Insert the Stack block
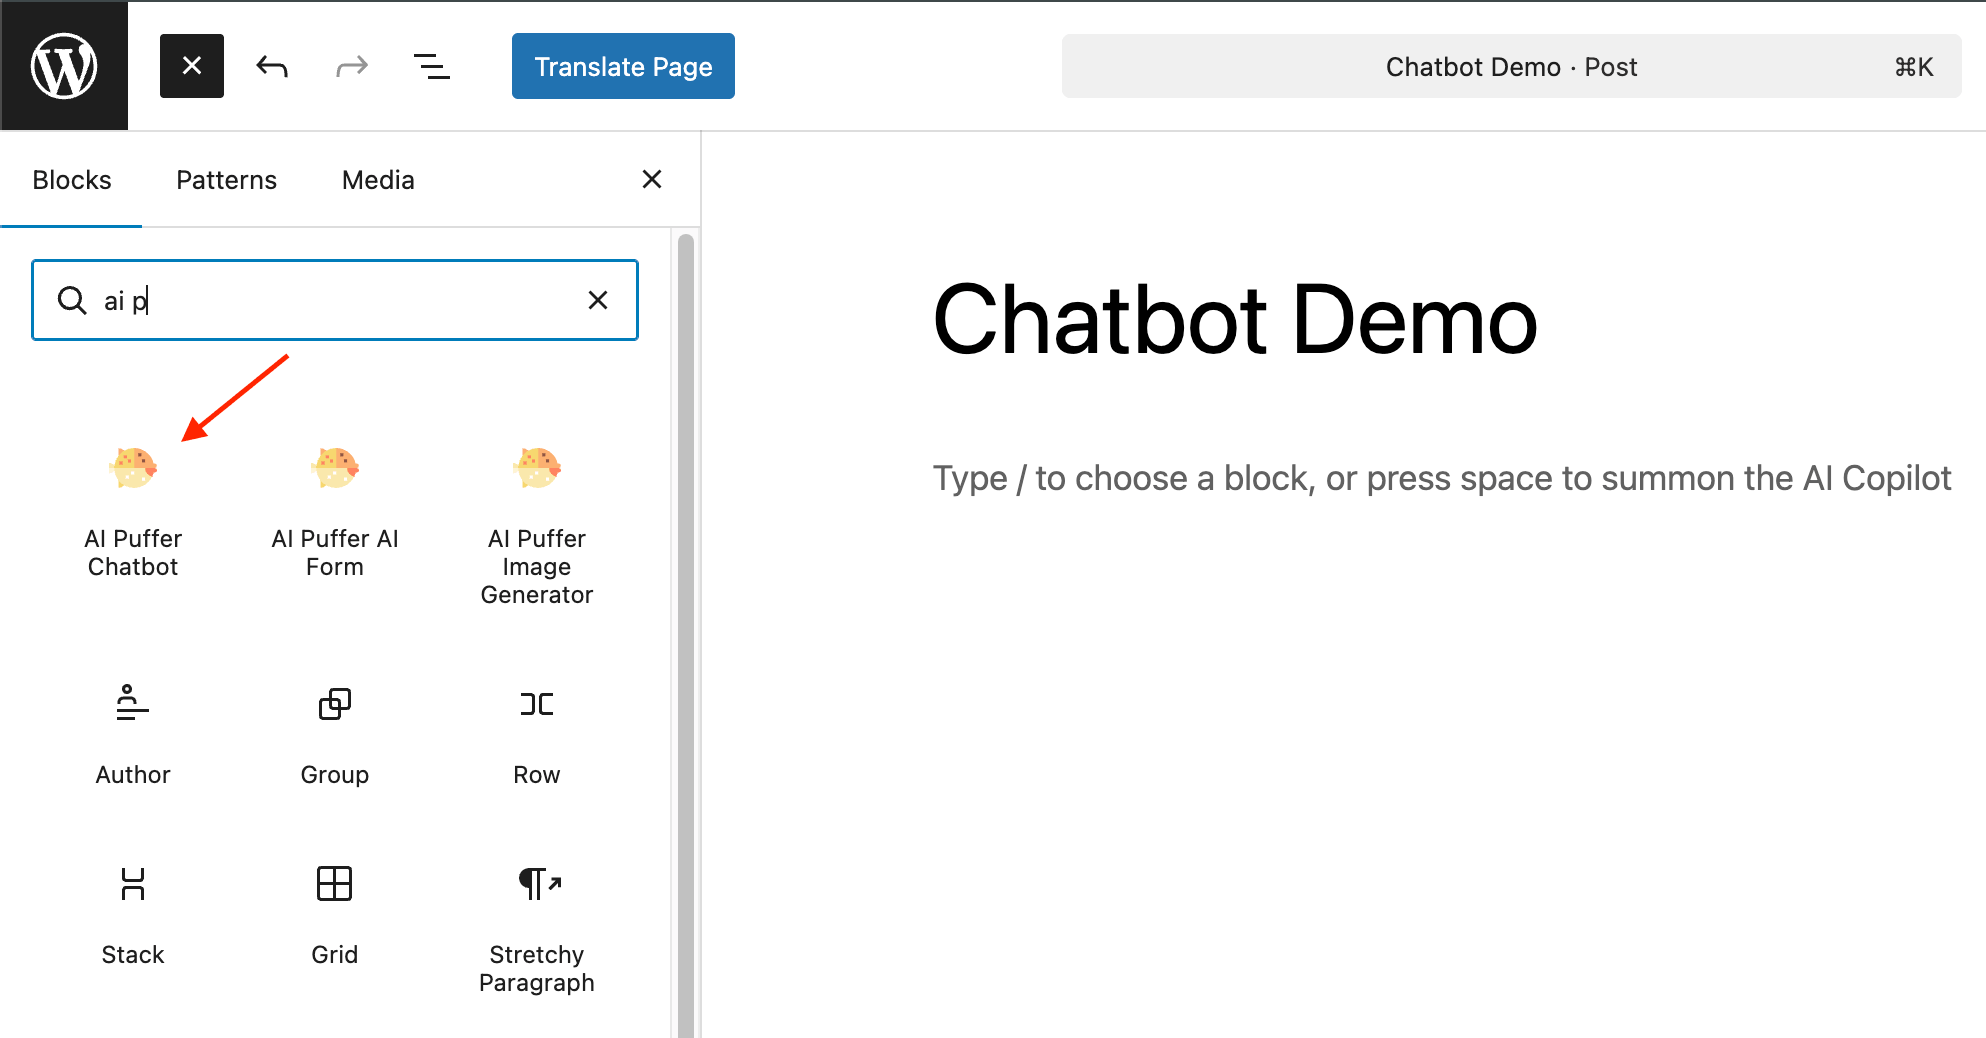The image size is (1986, 1038). point(133,915)
